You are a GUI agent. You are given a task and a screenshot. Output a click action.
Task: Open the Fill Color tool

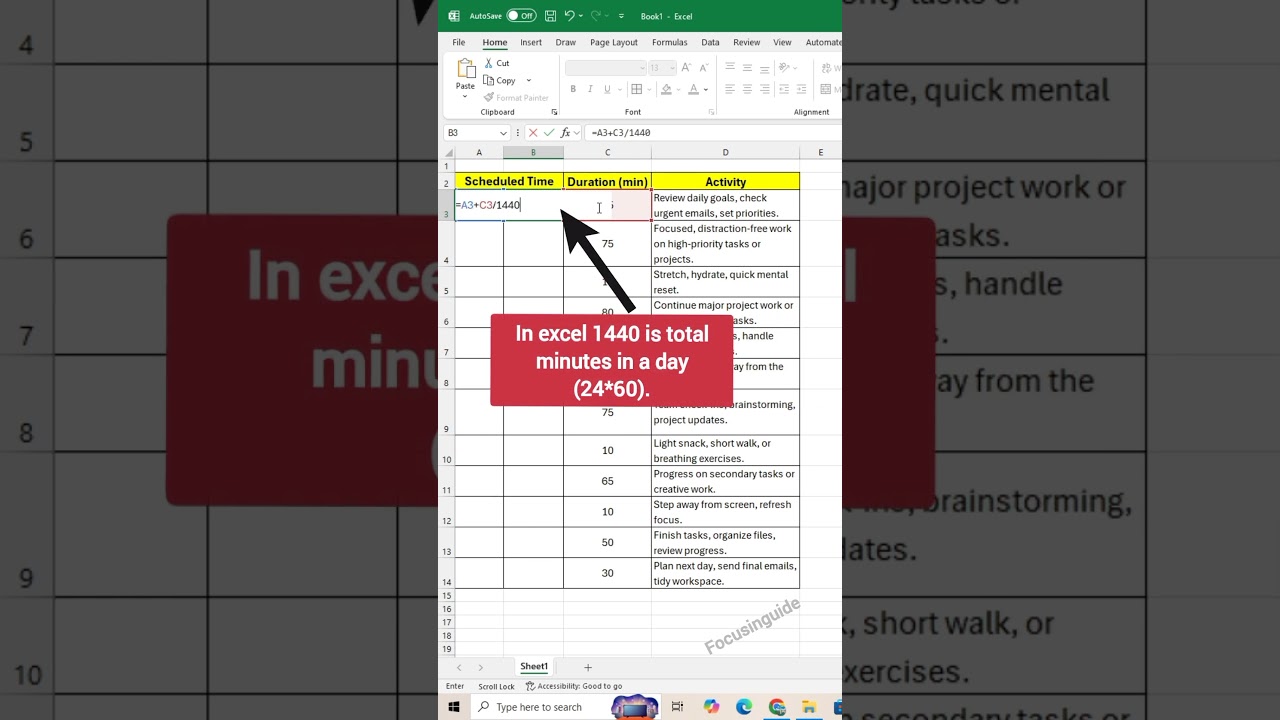[665, 88]
